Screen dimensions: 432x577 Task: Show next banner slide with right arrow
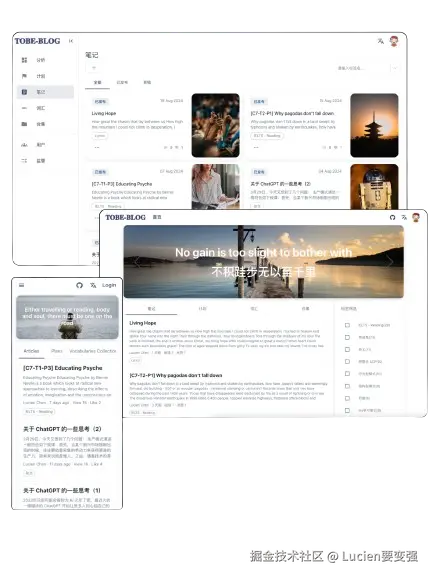point(390,262)
